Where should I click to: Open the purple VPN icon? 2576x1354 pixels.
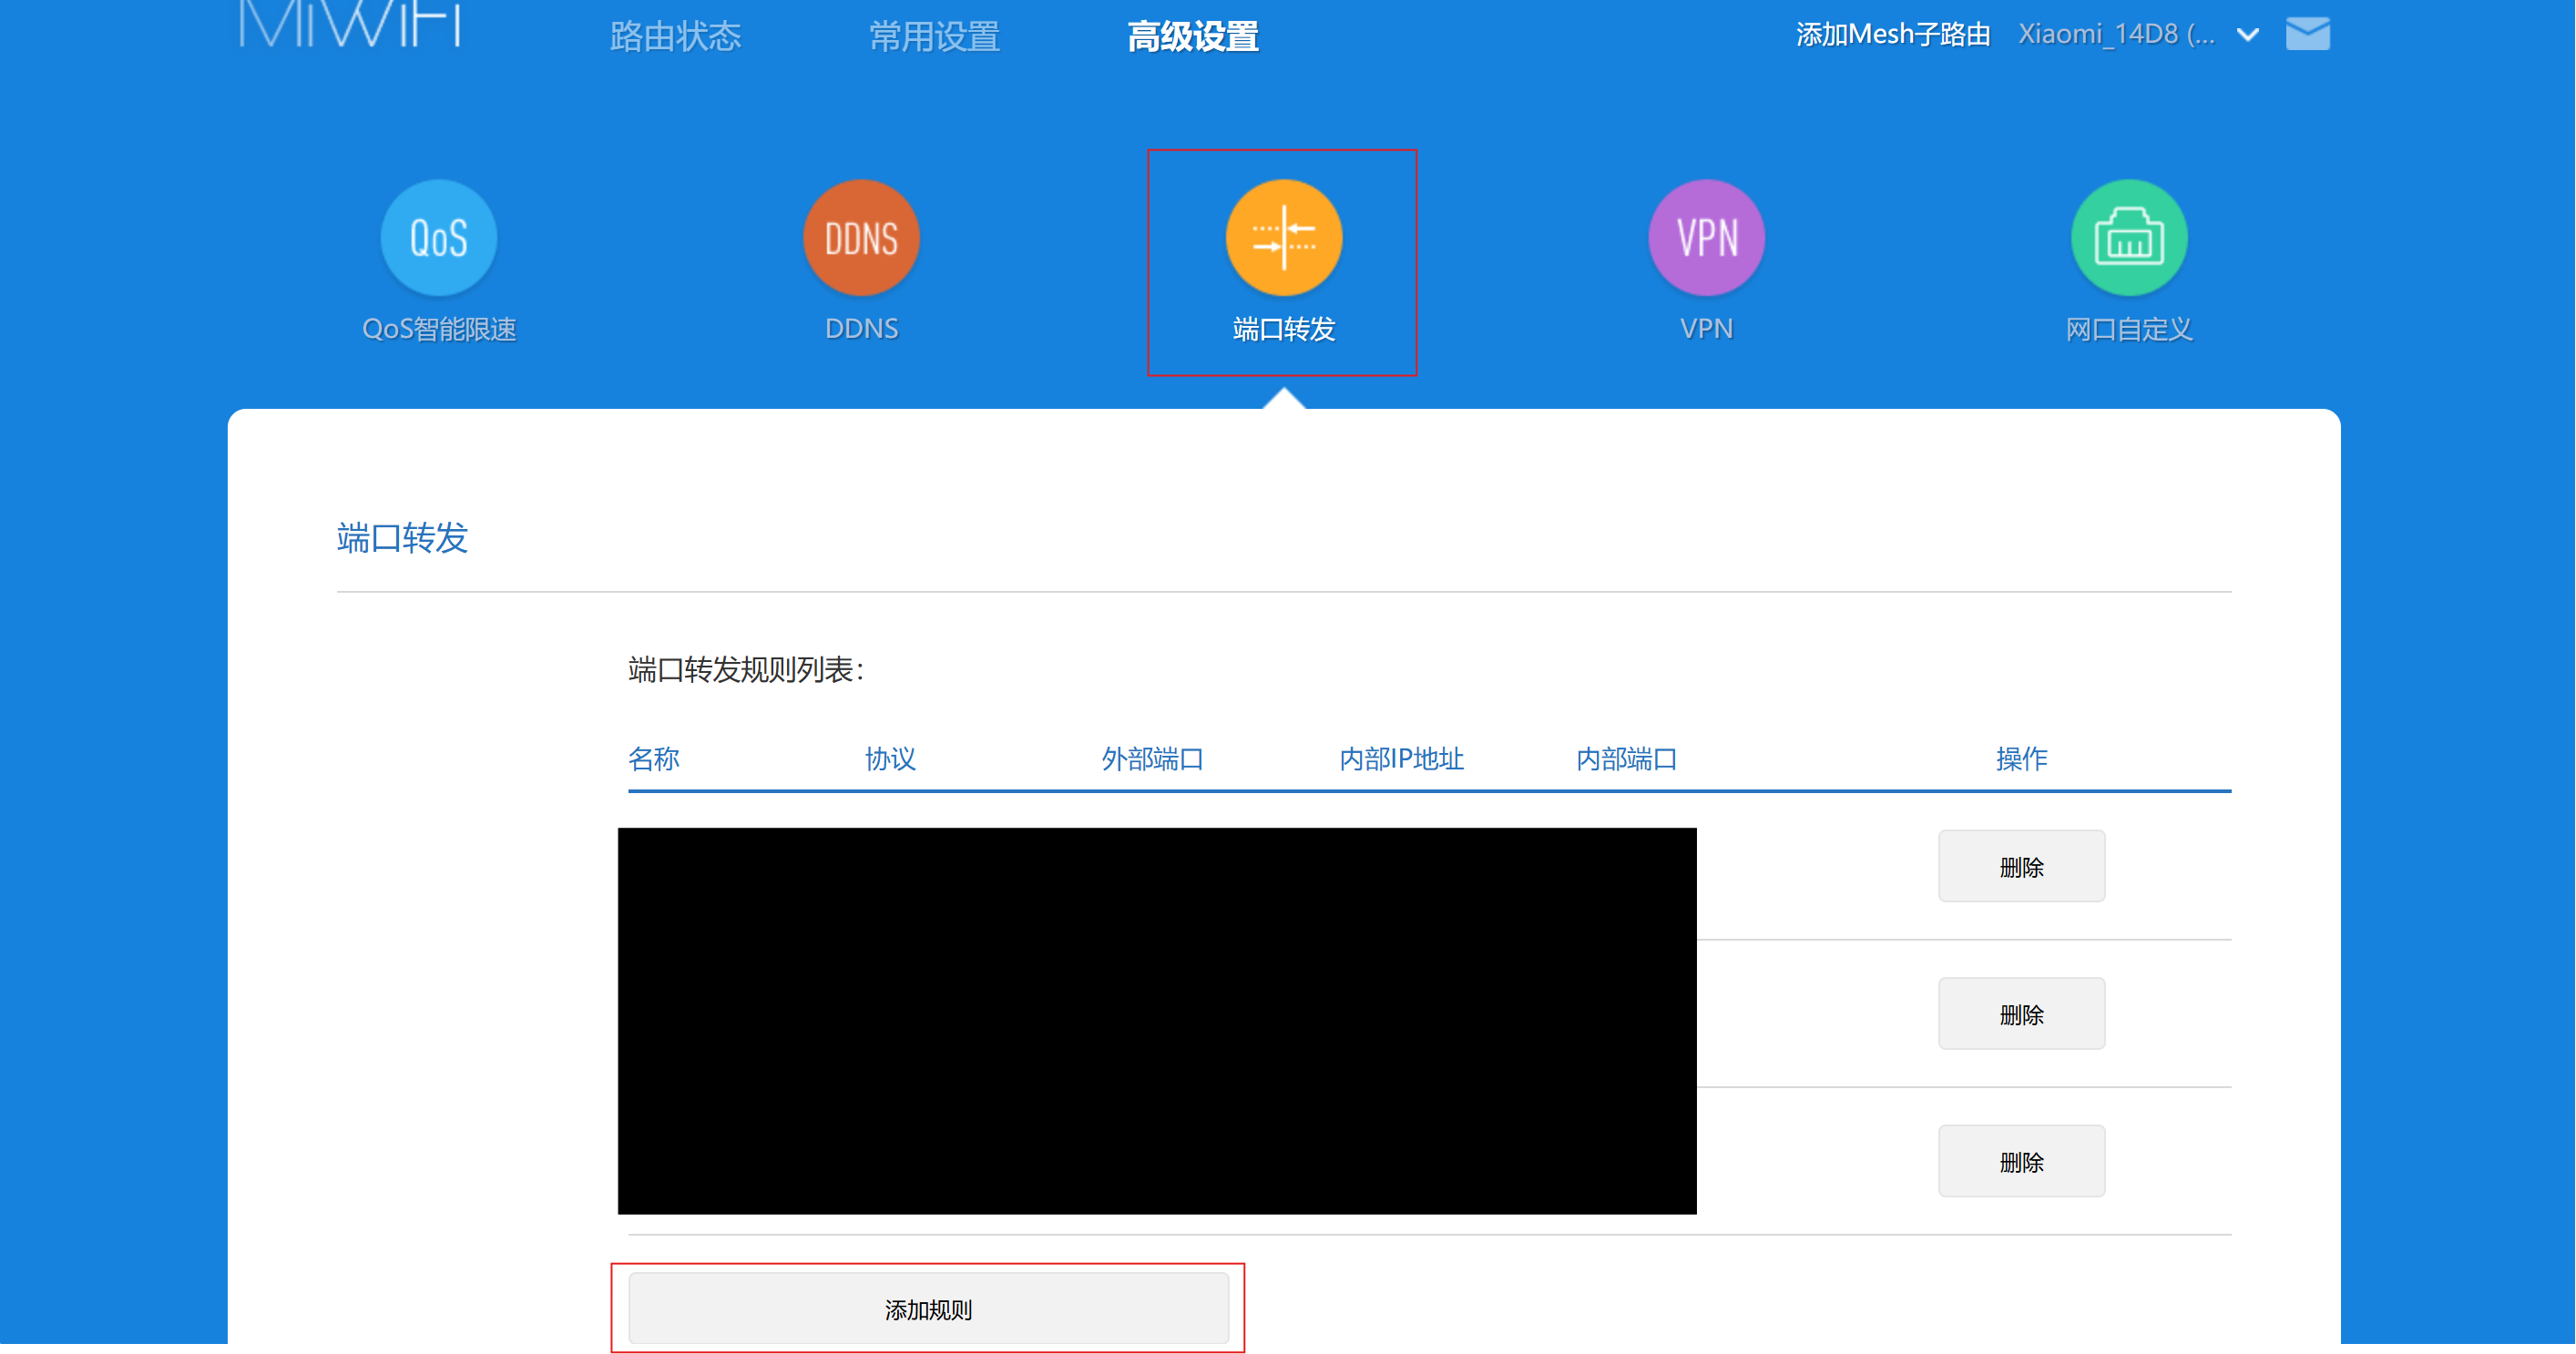[1706, 238]
